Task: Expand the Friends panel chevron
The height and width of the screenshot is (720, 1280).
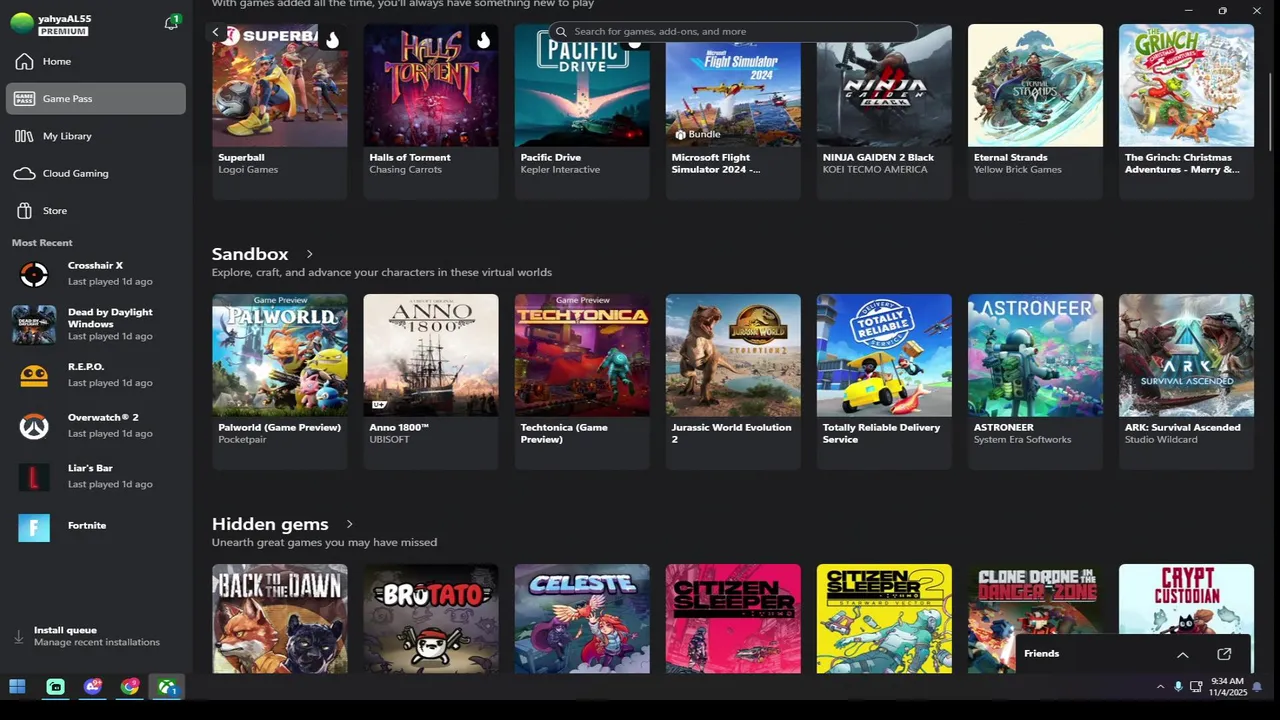Action: pyautogui.click(x=1183, y=655)
